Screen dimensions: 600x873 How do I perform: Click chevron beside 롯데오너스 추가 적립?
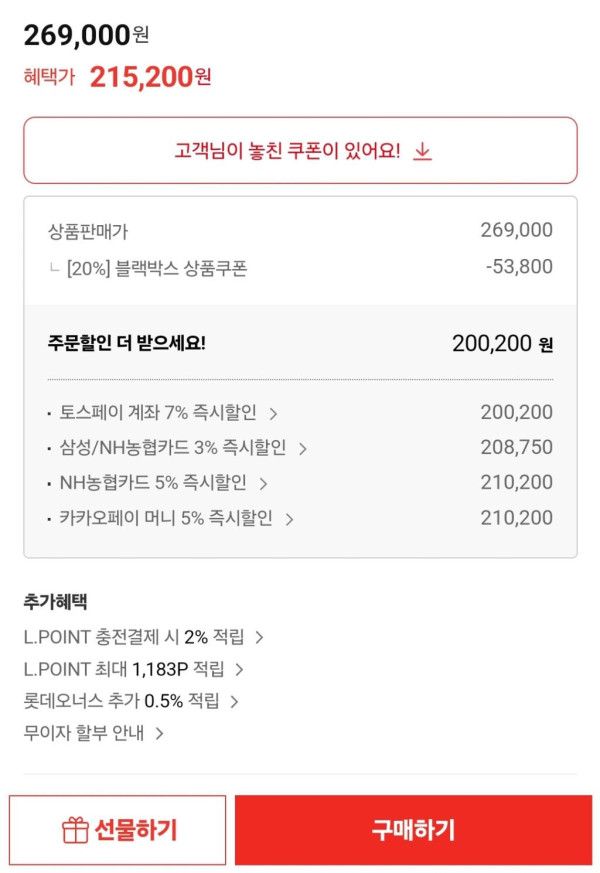[x=234, y=702]
